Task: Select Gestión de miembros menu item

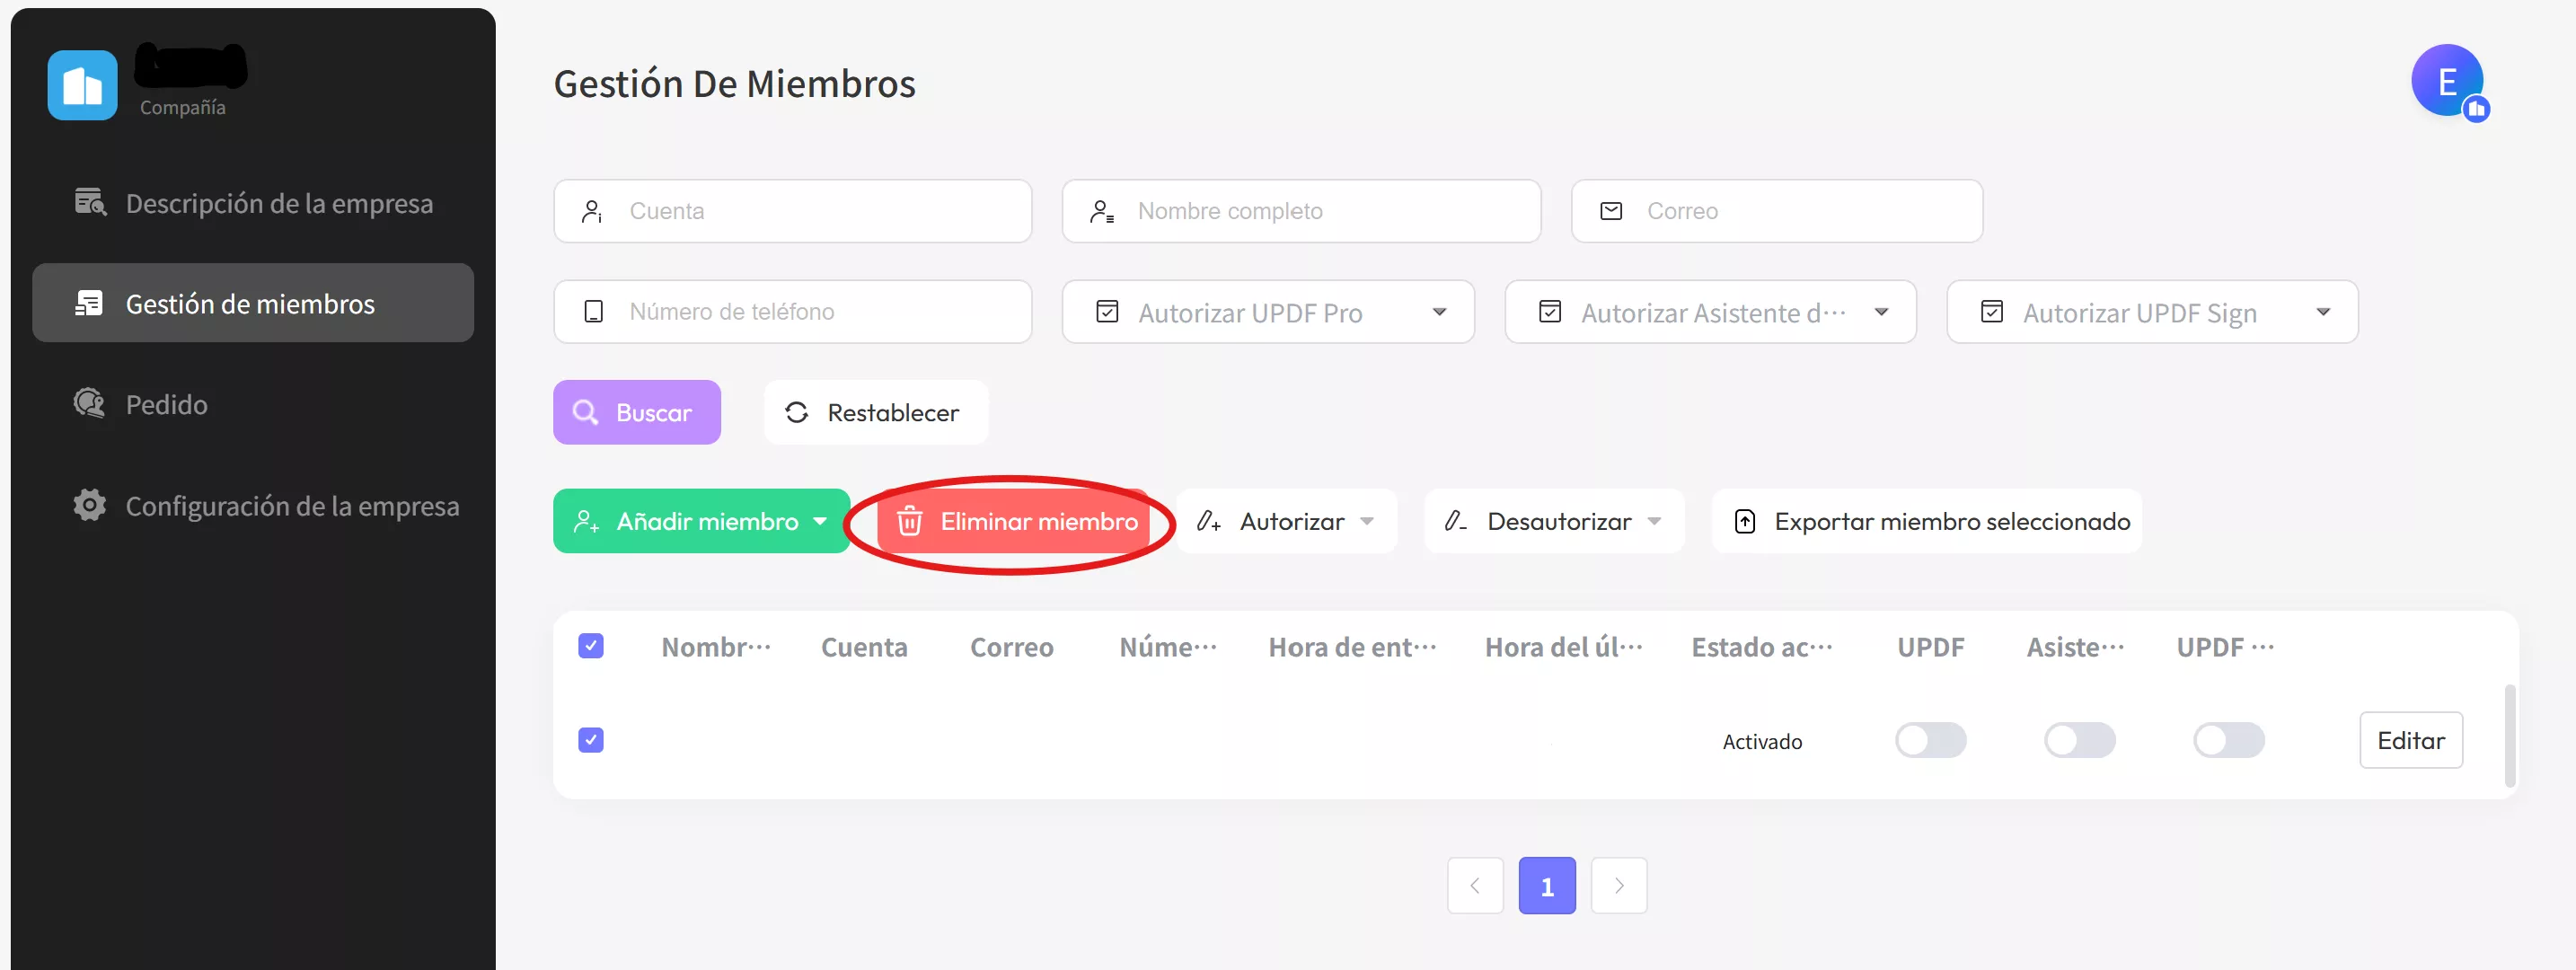Action: [x=253, y=303]
